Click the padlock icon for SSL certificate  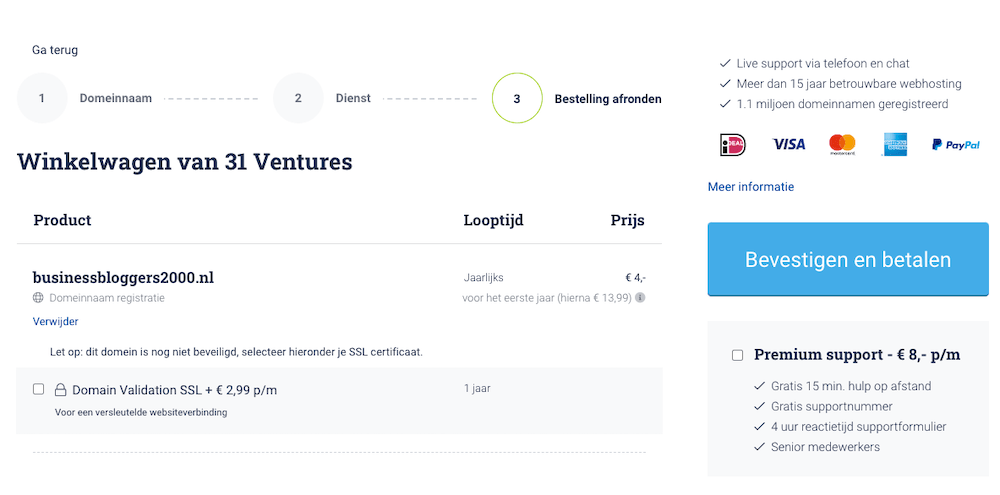coord(60,390)
